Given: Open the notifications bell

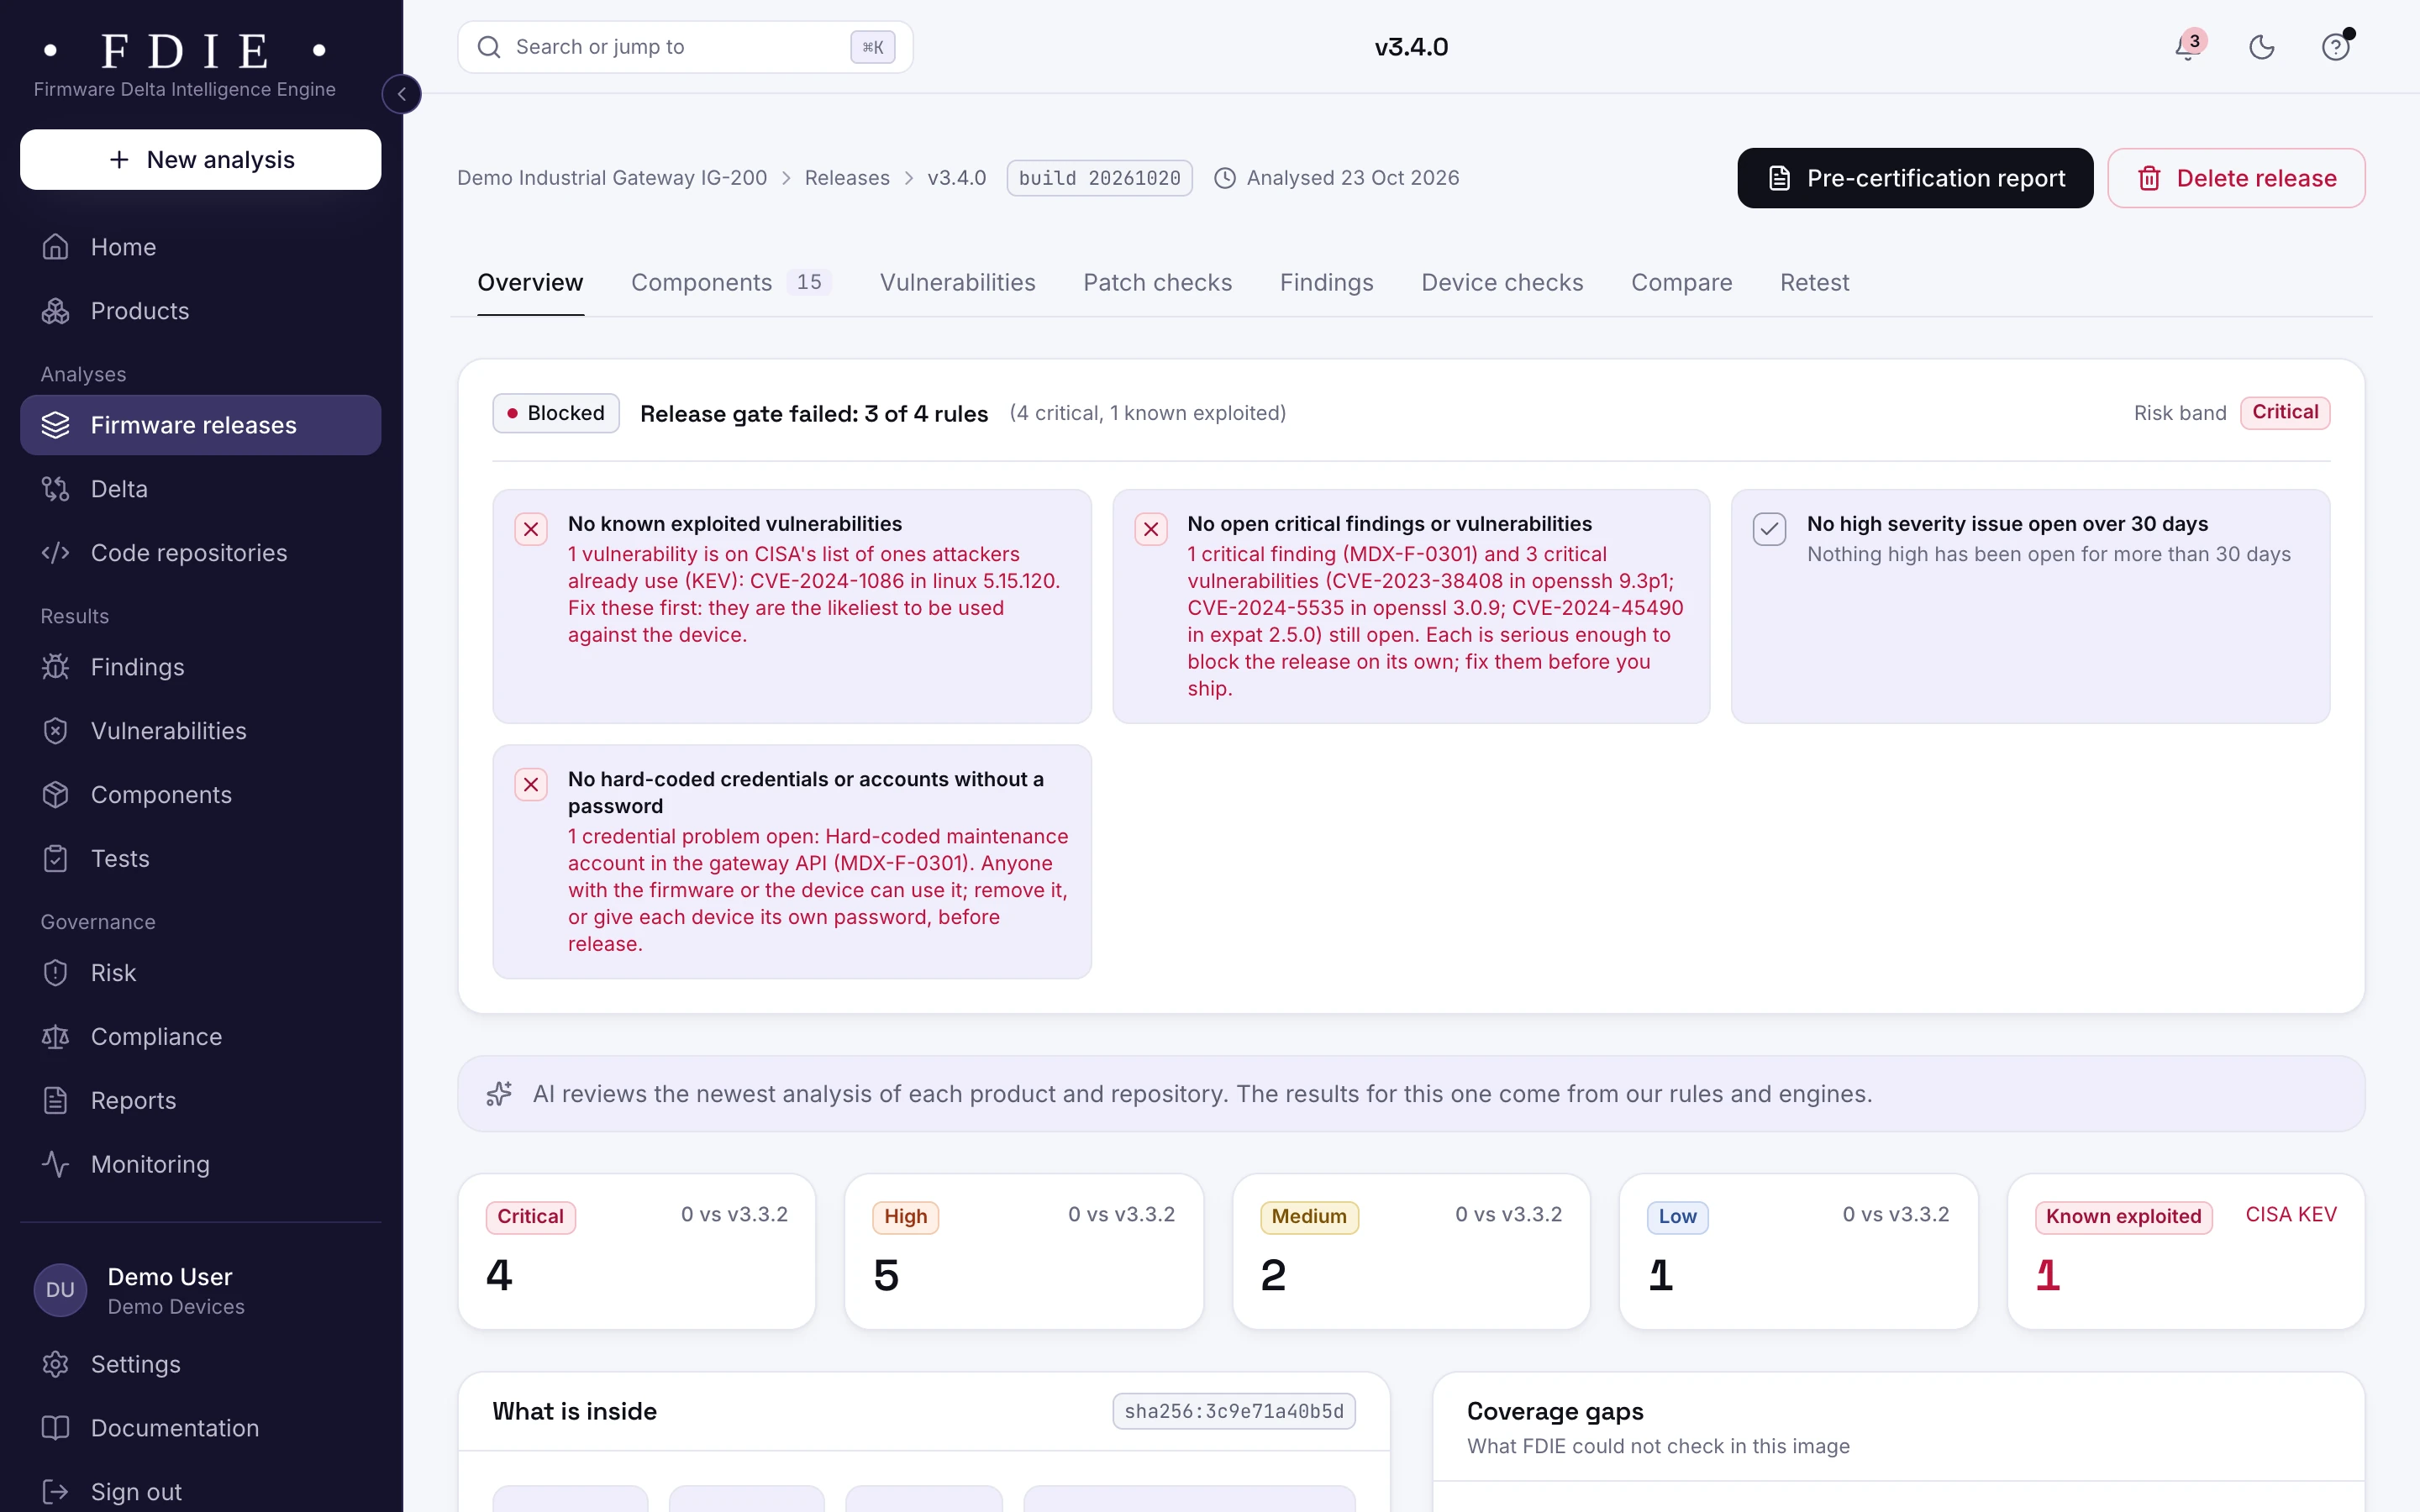Looking at the screenshot, I should tap(2187, 47).
